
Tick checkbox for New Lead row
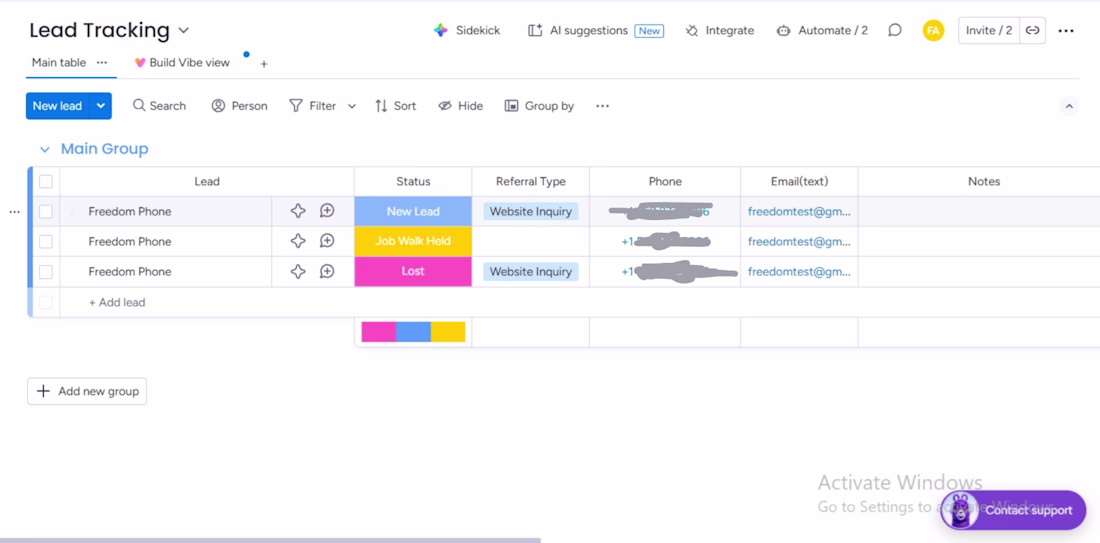(46, 211)
